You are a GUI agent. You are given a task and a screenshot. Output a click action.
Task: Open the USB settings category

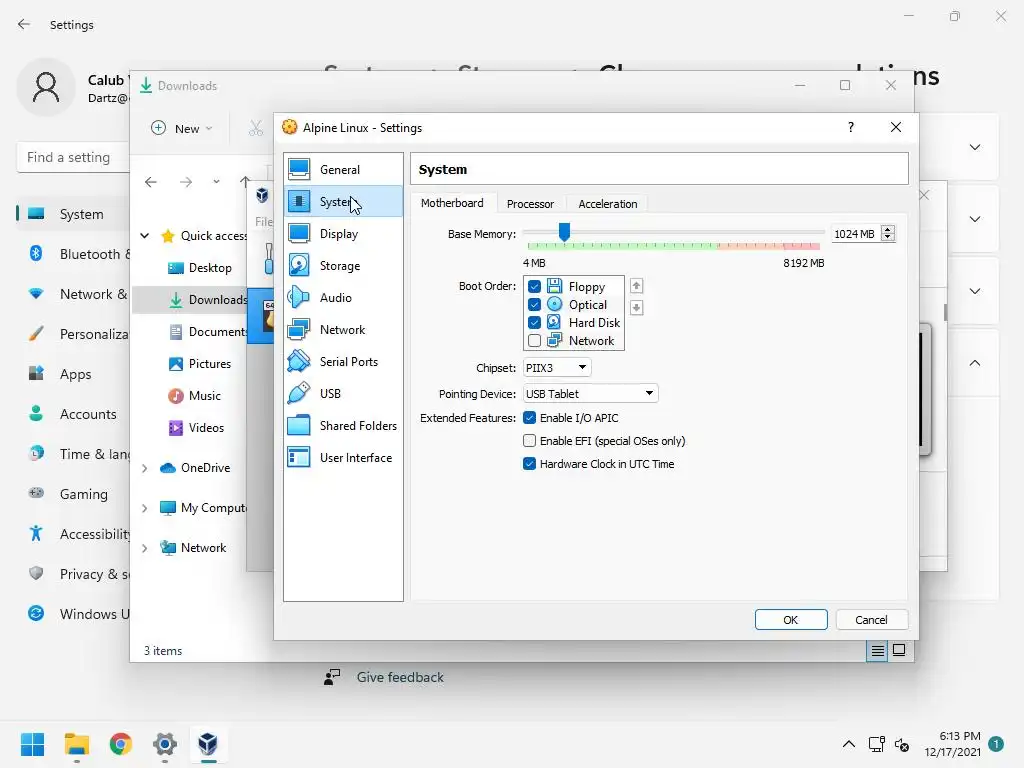344,394
